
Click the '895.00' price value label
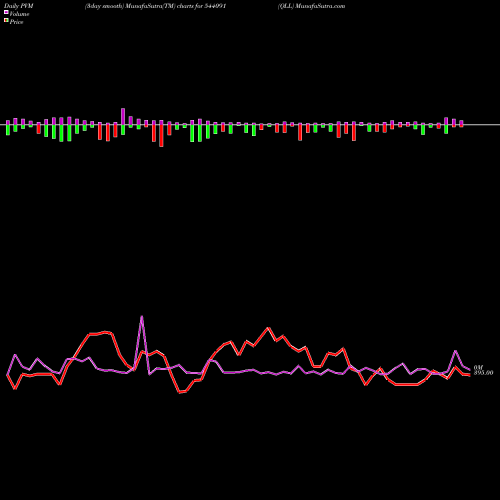coord(483,373)
